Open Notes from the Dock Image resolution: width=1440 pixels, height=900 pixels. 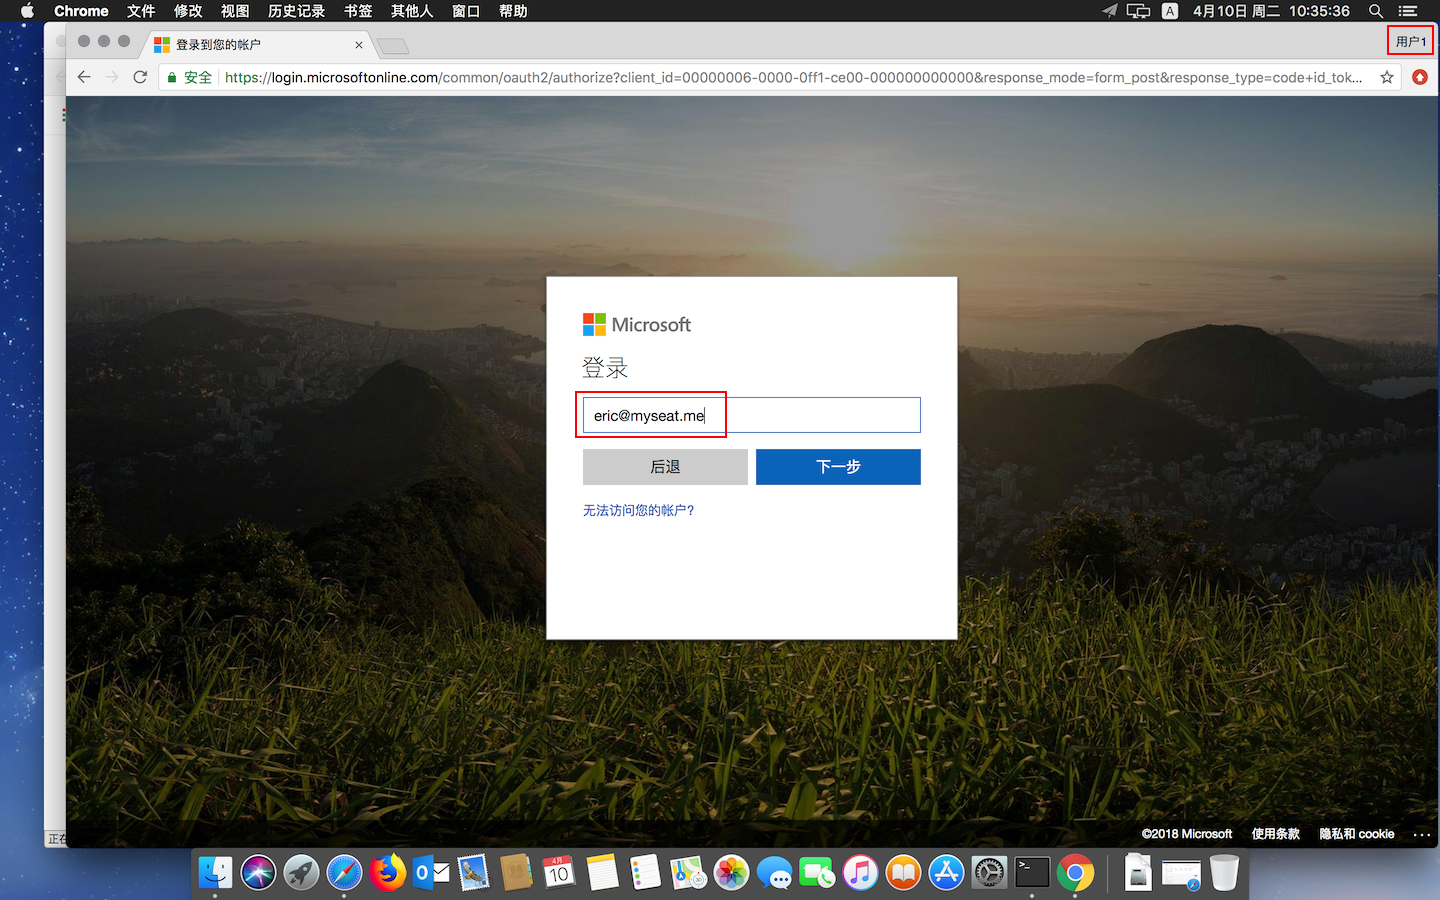602,873
